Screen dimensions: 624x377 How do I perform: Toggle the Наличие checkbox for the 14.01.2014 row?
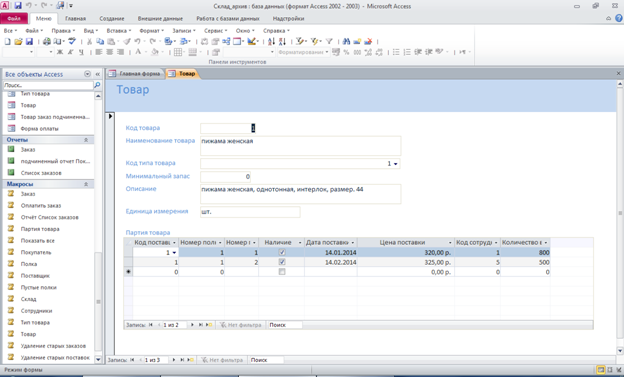coord(282,252)
